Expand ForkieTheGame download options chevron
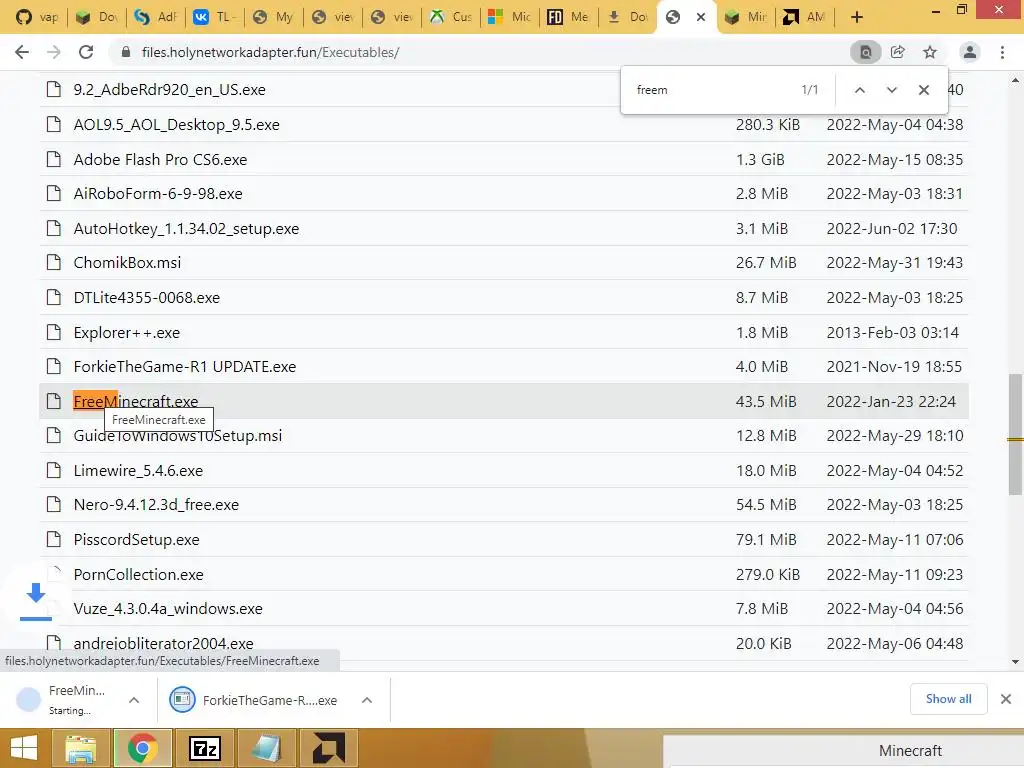1024x768 pixels. point(367,700)
